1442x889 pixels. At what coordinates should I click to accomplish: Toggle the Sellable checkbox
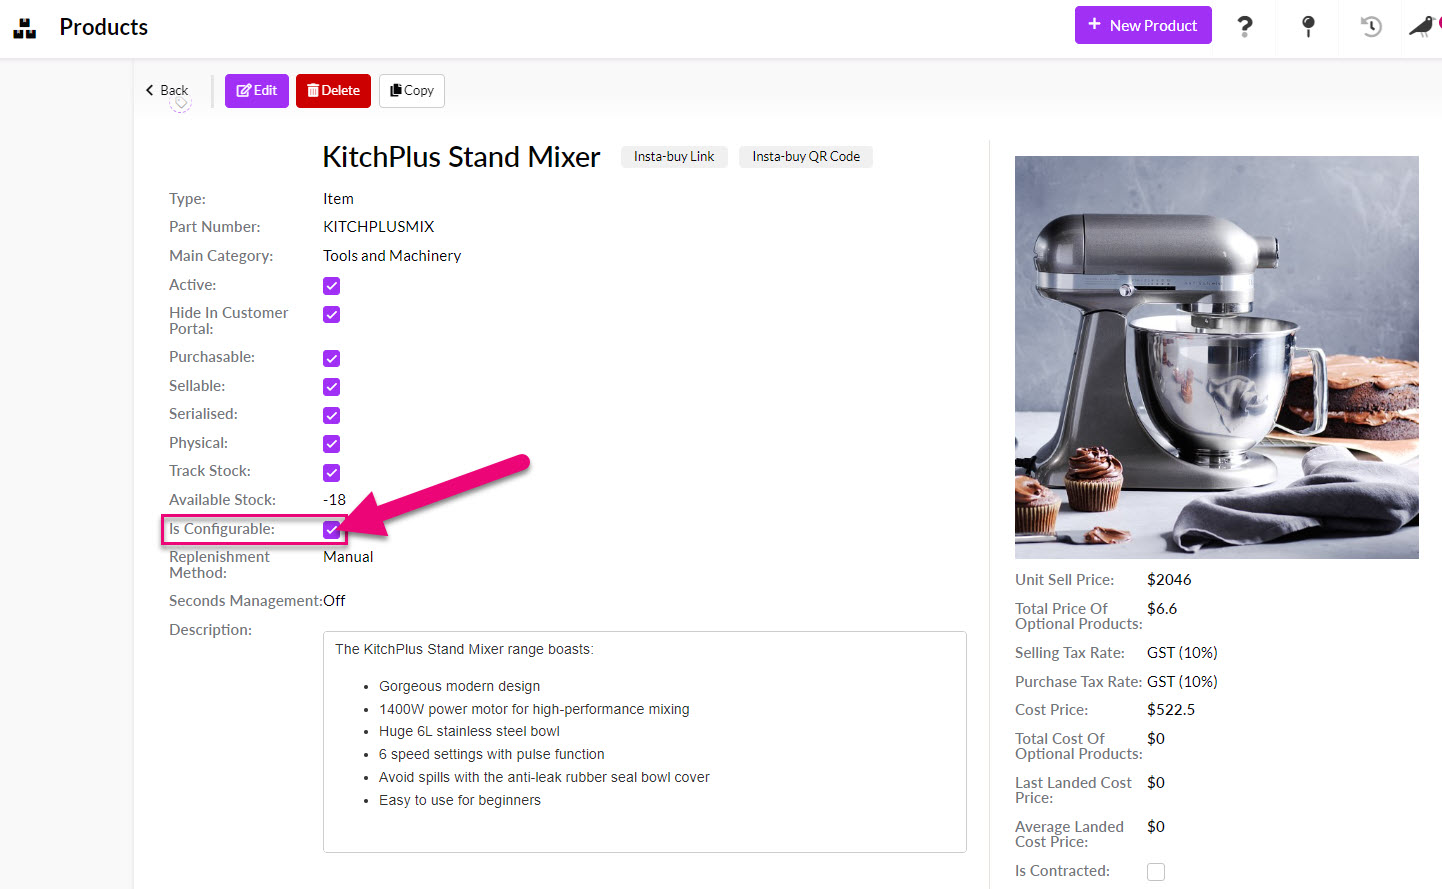(x=332, y=387)
